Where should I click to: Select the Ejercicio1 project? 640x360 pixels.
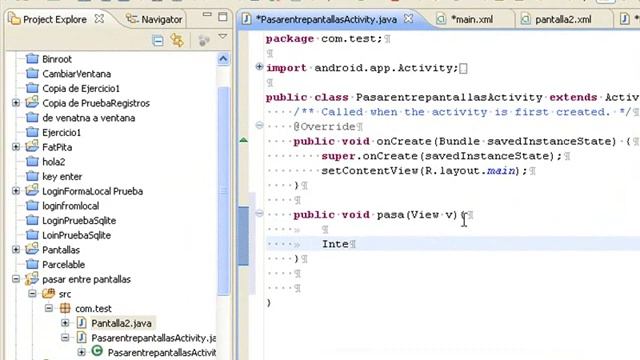(61, 132)
